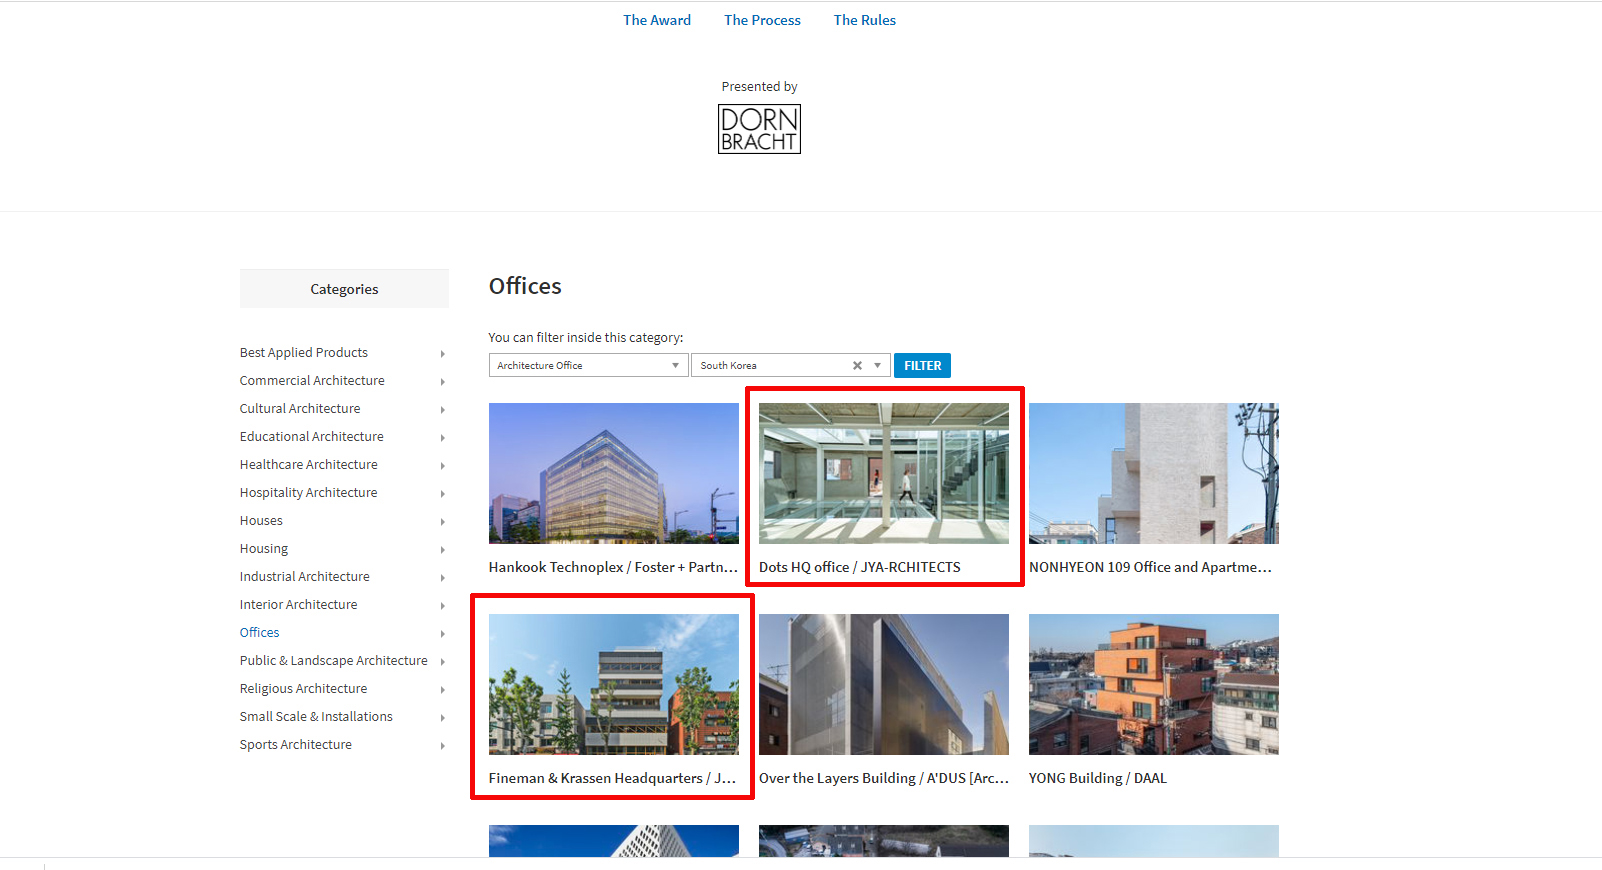Image resolution: width=1602 pixels, height=870 pixels.
Task: Select Houses category
Action: click(x=261, y=520)
